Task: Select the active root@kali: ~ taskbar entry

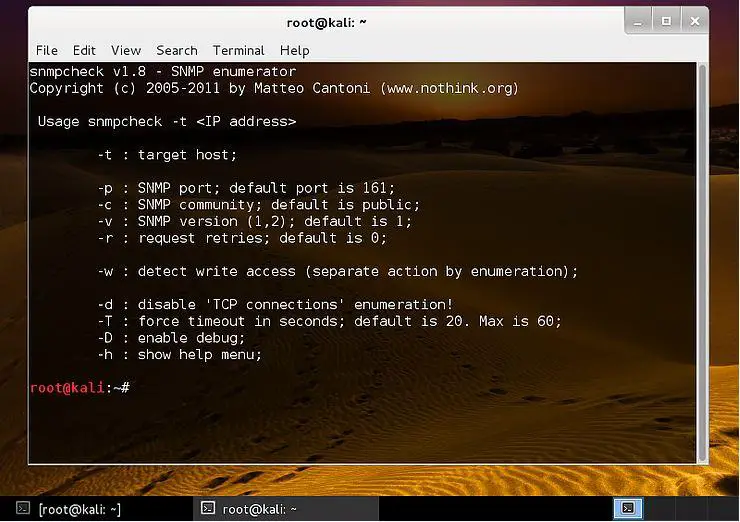Action: click(286, 509)
